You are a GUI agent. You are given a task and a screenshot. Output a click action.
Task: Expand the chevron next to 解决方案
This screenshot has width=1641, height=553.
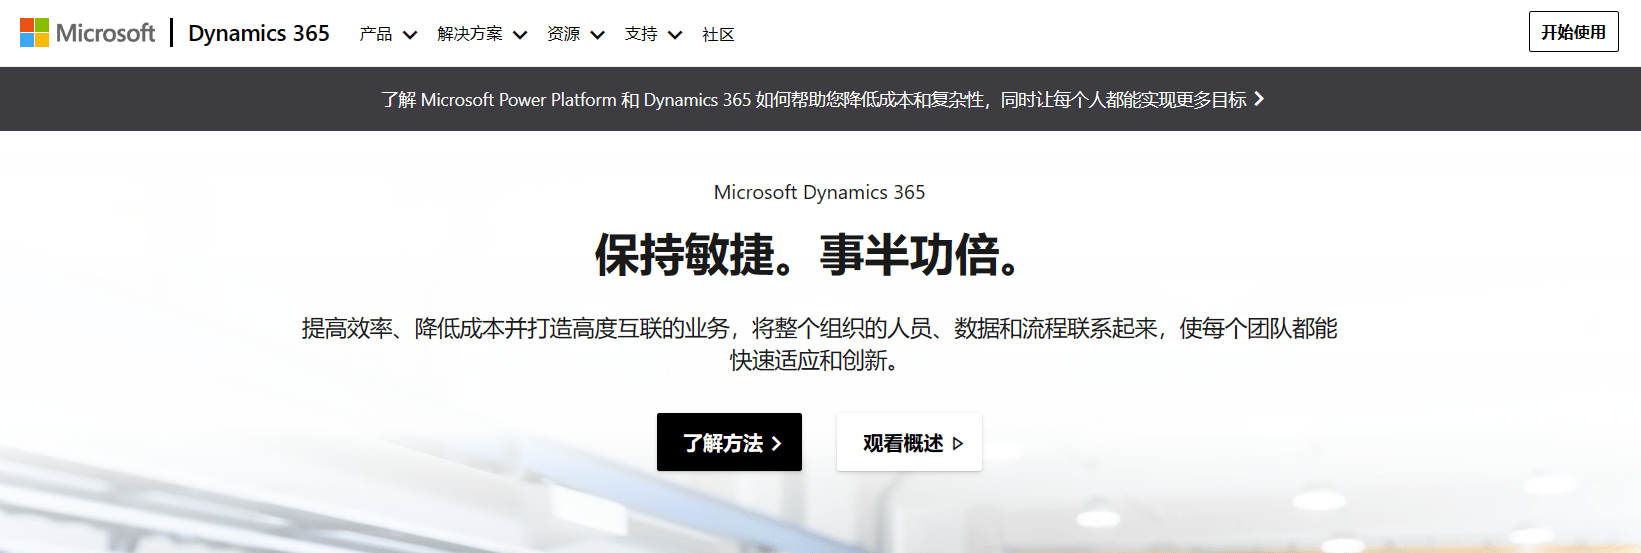(x=520, y=35)
